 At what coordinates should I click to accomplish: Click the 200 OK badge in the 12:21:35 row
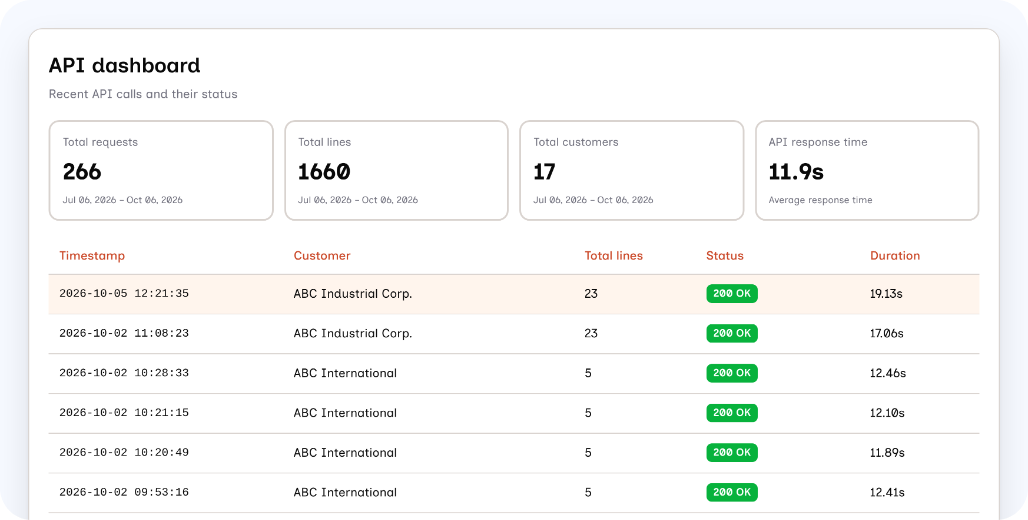pyautogui.click(x=732, y=294)
